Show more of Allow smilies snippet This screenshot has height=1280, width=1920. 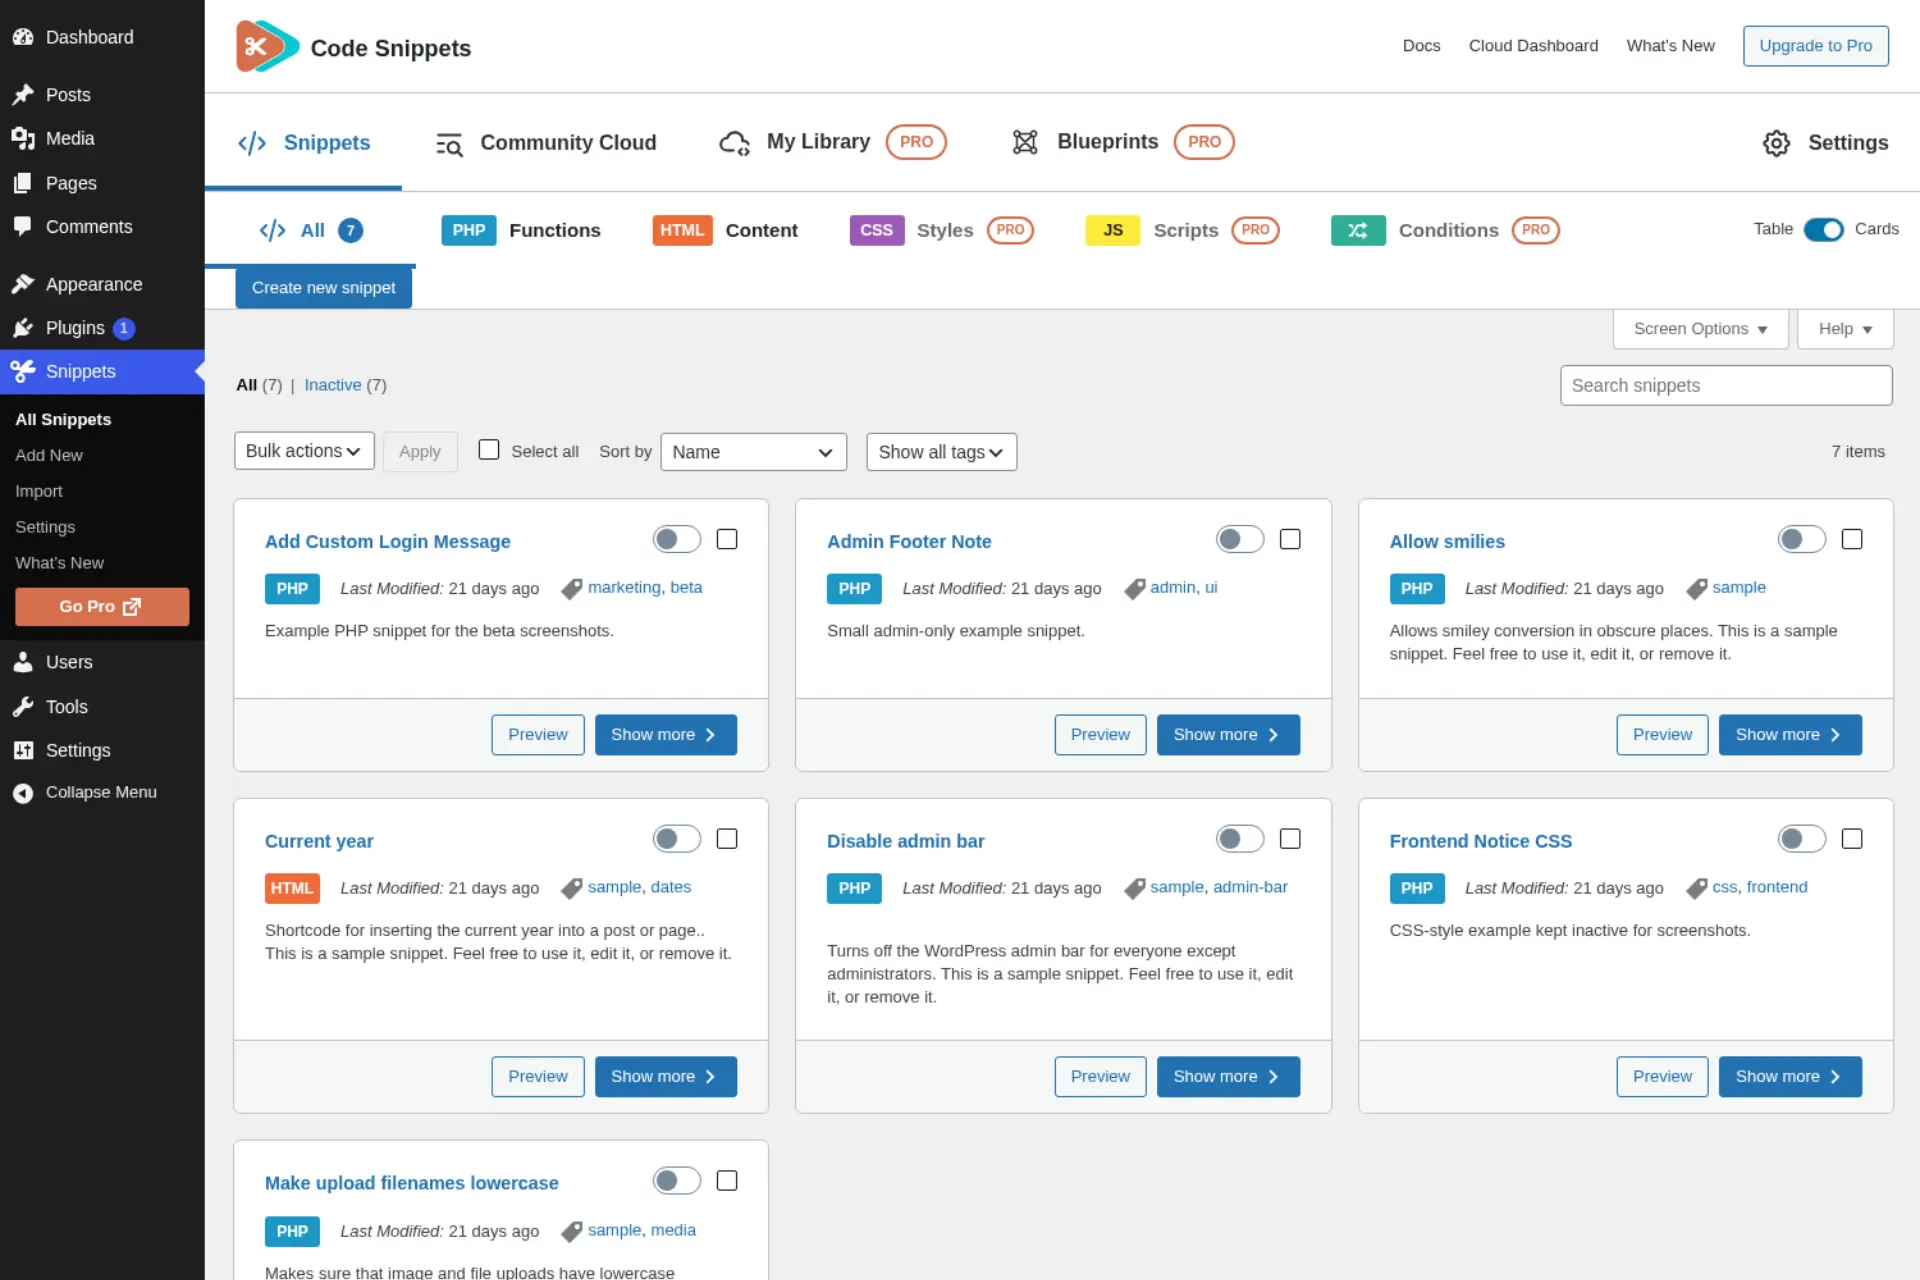[x=1790, y=735]
